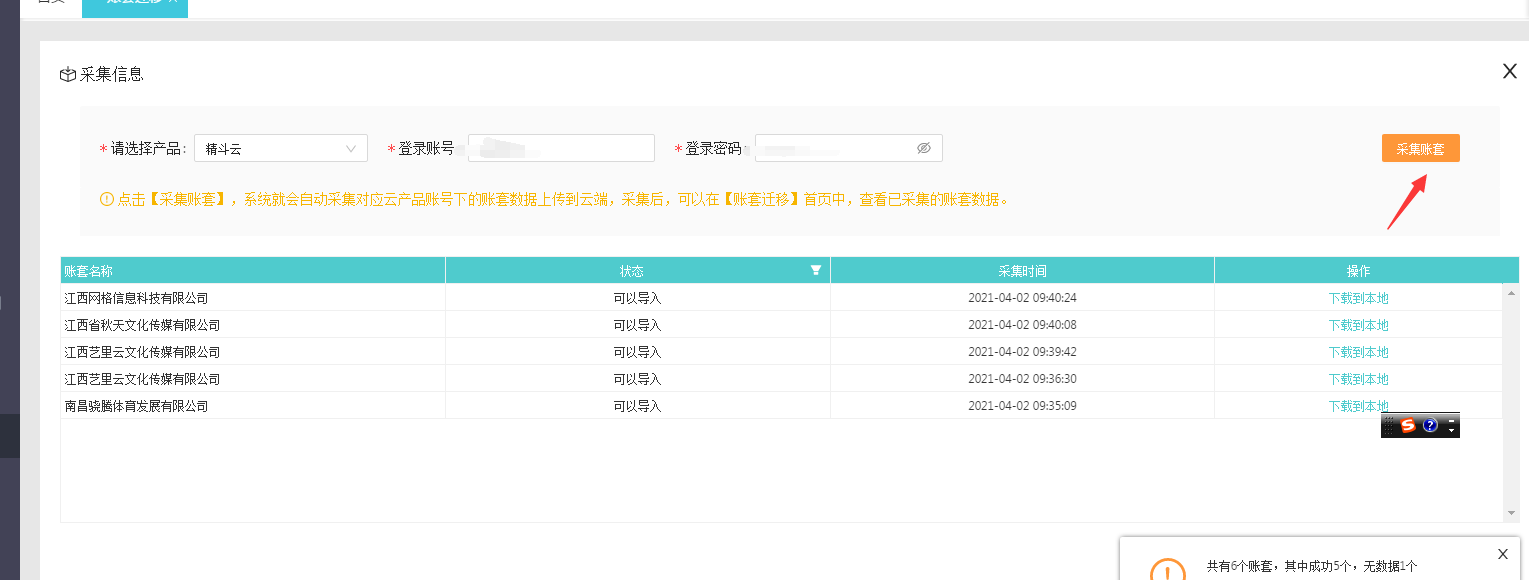Click 下载到本地 link for 南昌骁腾体育发展有限公司
Viewport: 1529px width, 580px height.
(x=1358, y=406)
